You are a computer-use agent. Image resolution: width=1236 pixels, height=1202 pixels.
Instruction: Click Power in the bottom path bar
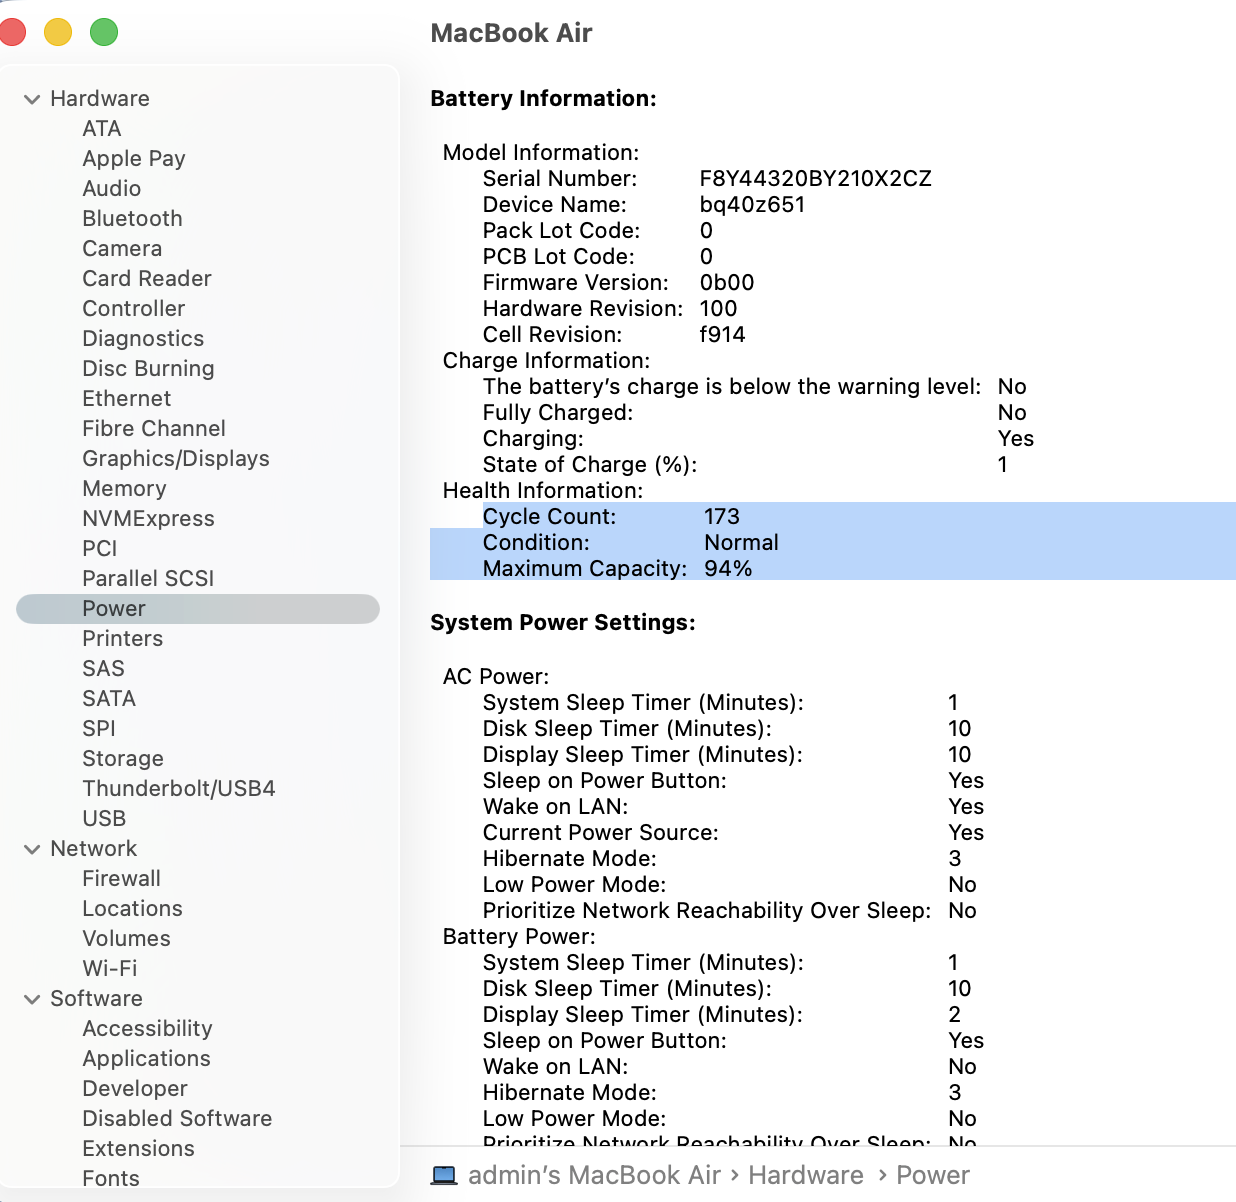pyautogui.click(x=933, y=1175)
